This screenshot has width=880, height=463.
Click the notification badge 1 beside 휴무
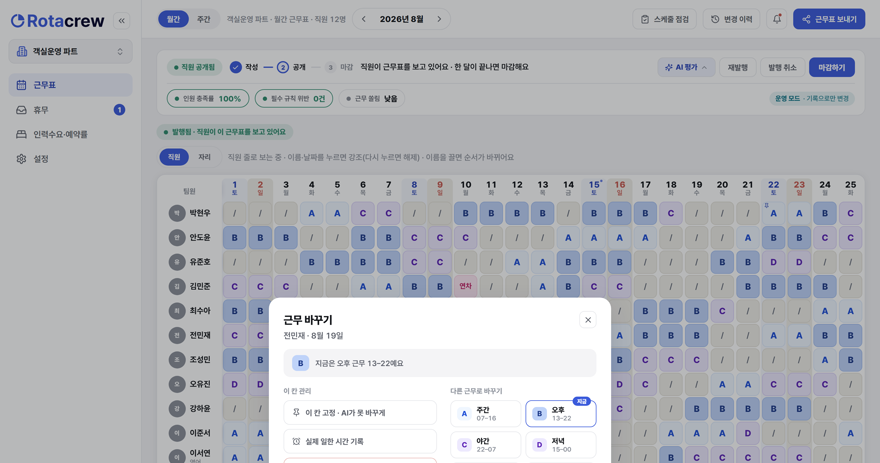(119, 110)
